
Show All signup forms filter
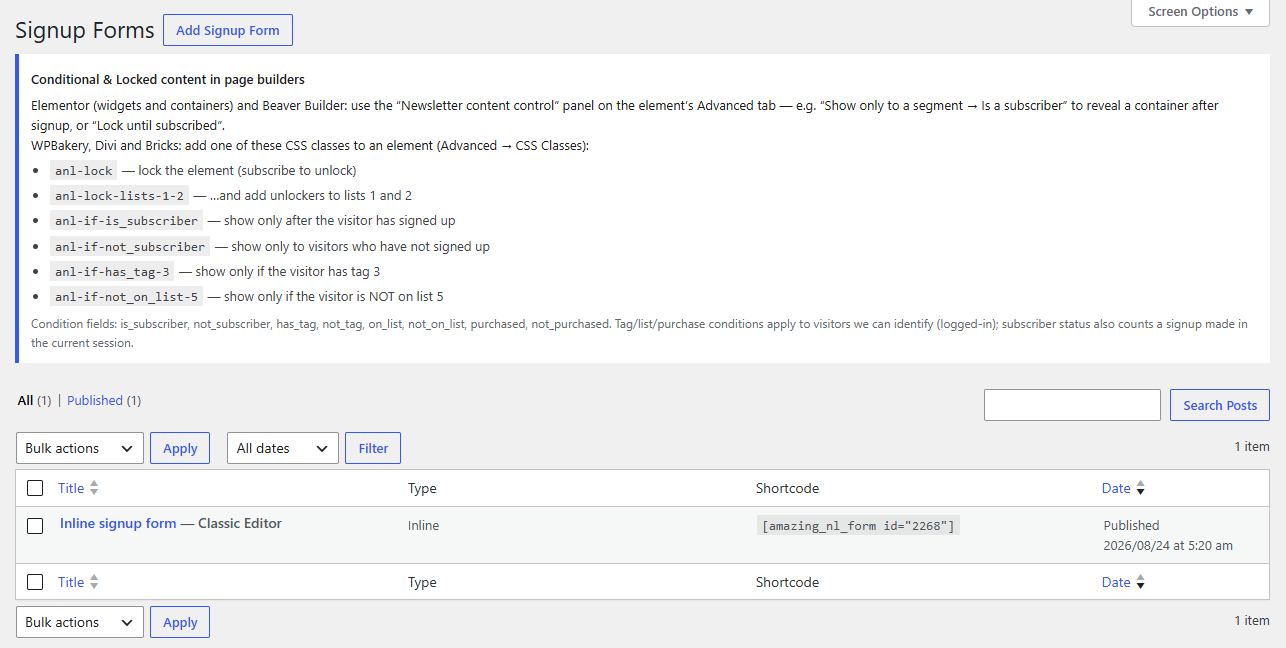(26, 400)
